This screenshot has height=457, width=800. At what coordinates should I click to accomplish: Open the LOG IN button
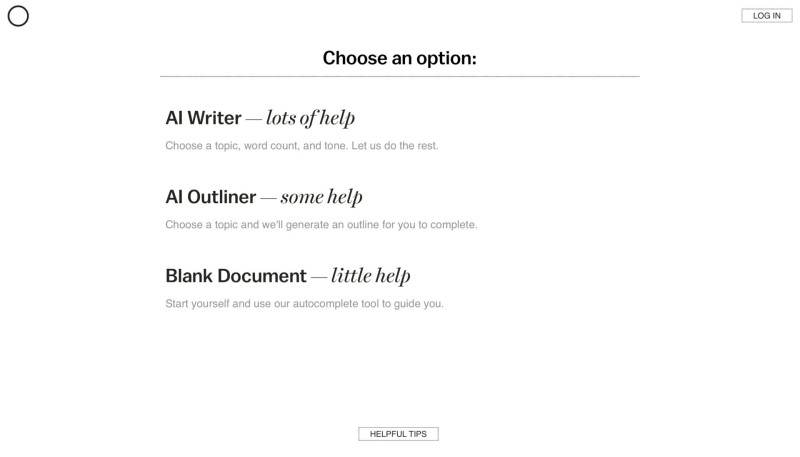click(766, 16)
